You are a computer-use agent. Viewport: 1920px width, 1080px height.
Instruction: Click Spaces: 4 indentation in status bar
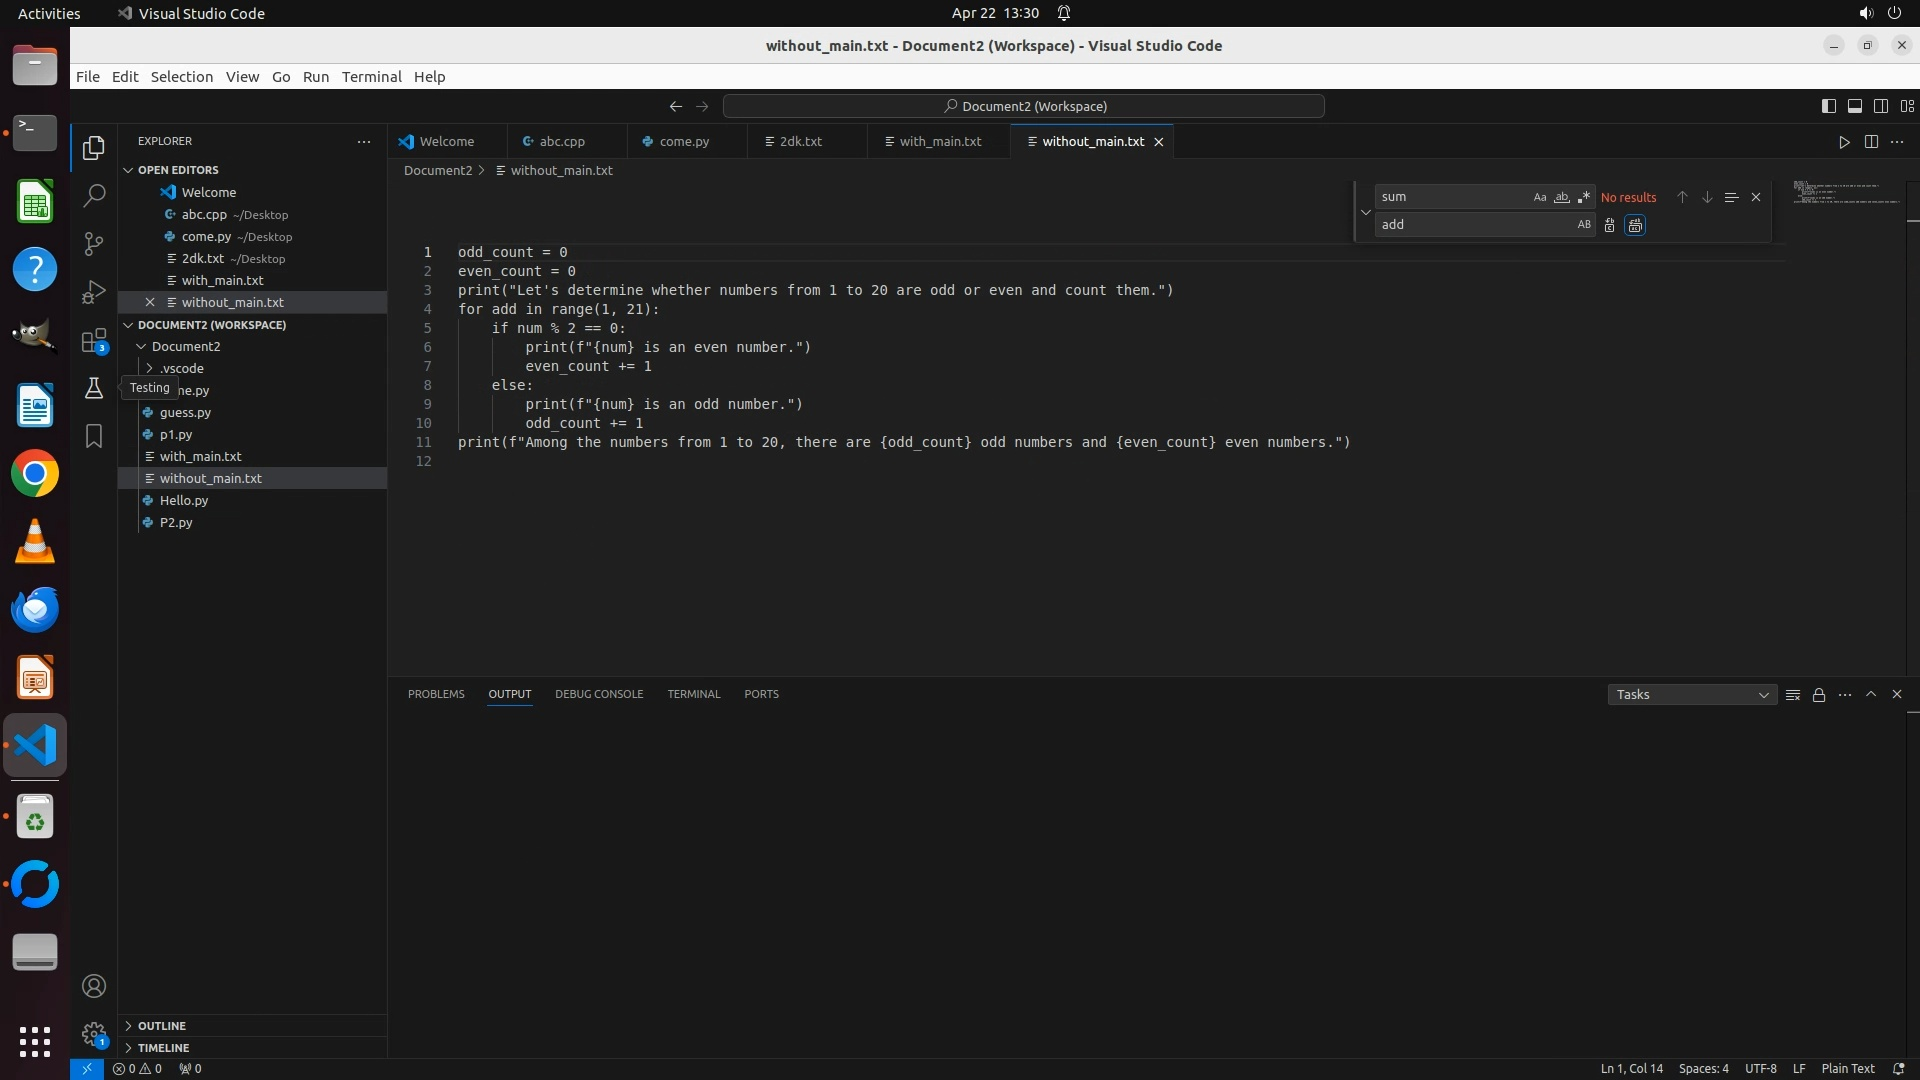tap(1703, 1068)
